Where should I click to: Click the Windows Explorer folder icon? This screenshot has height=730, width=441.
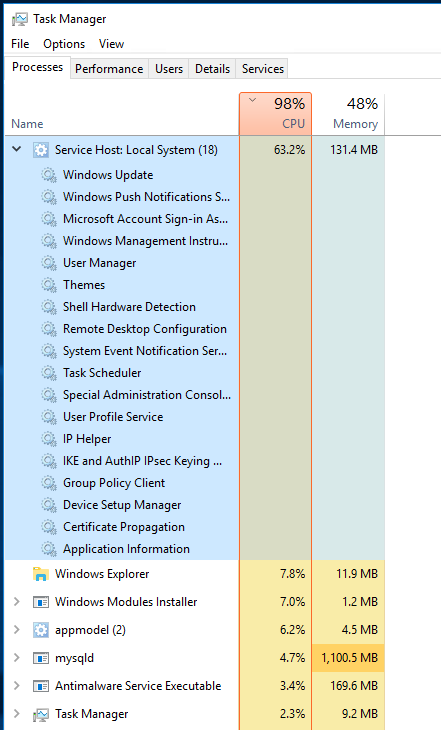pyautogui.click(x=41, y=574)
